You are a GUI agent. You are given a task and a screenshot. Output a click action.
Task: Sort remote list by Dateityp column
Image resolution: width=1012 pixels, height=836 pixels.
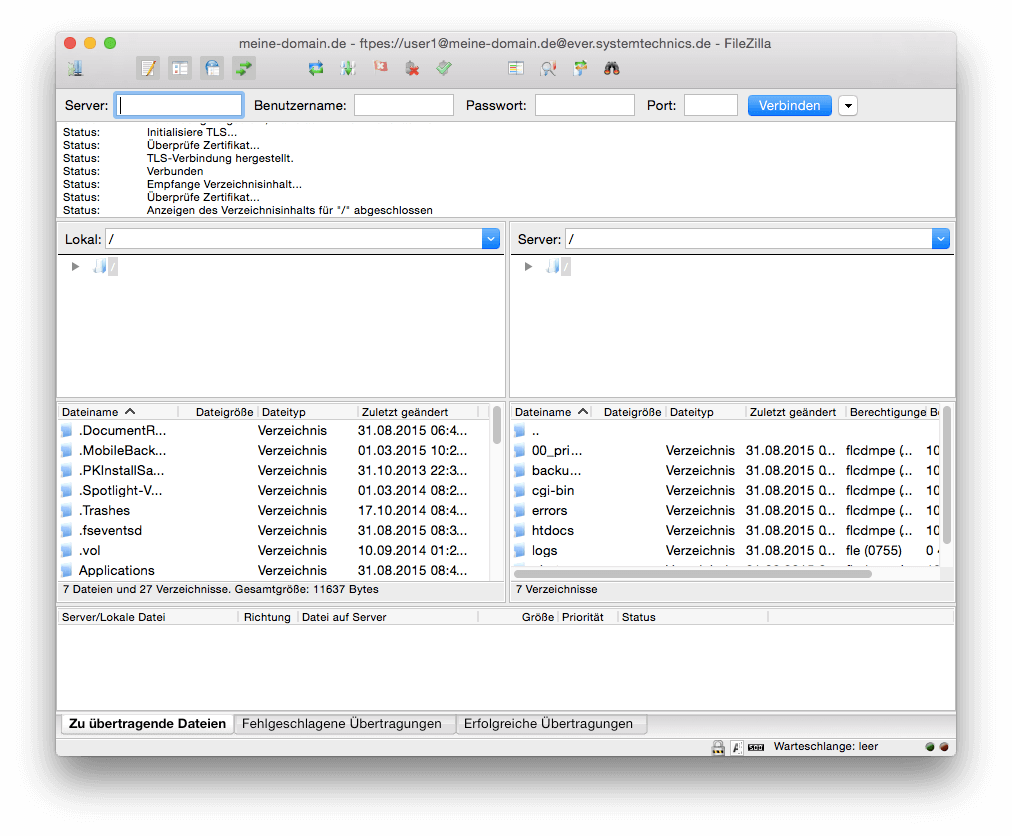[x=705, y=412]
